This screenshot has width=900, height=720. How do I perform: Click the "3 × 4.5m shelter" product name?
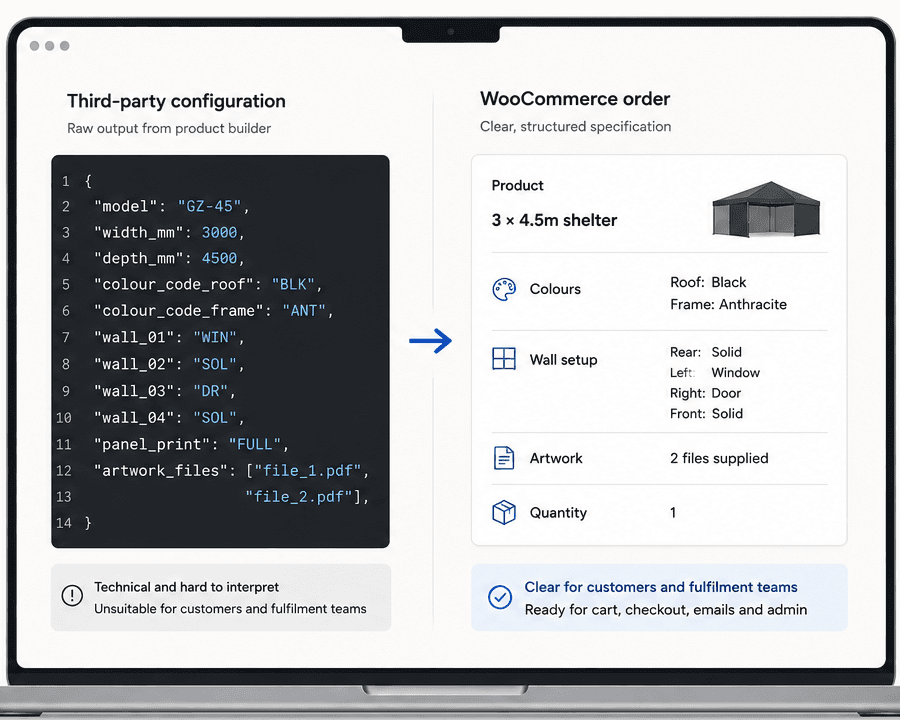(554, 220)
